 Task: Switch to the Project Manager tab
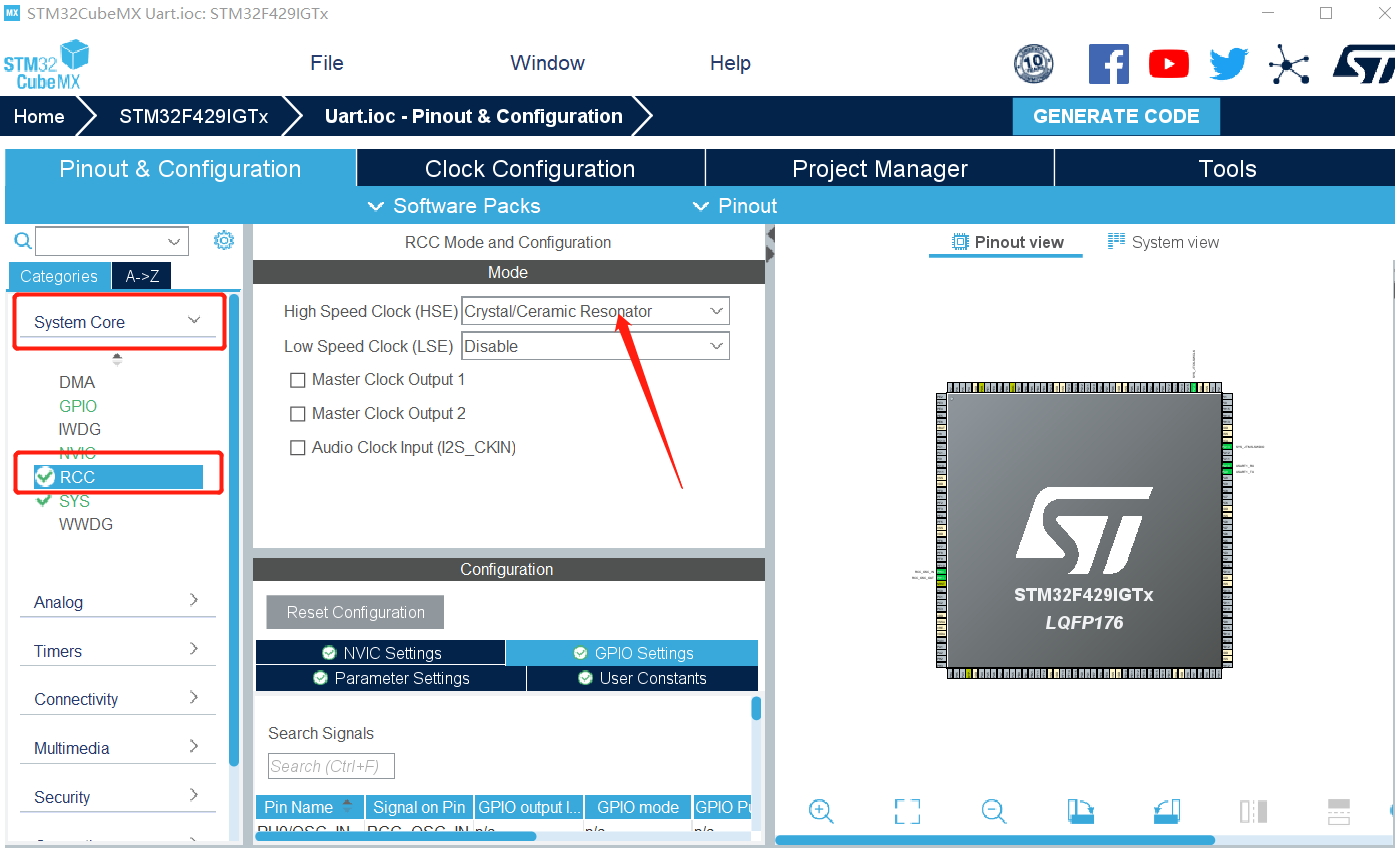[880, 168]
